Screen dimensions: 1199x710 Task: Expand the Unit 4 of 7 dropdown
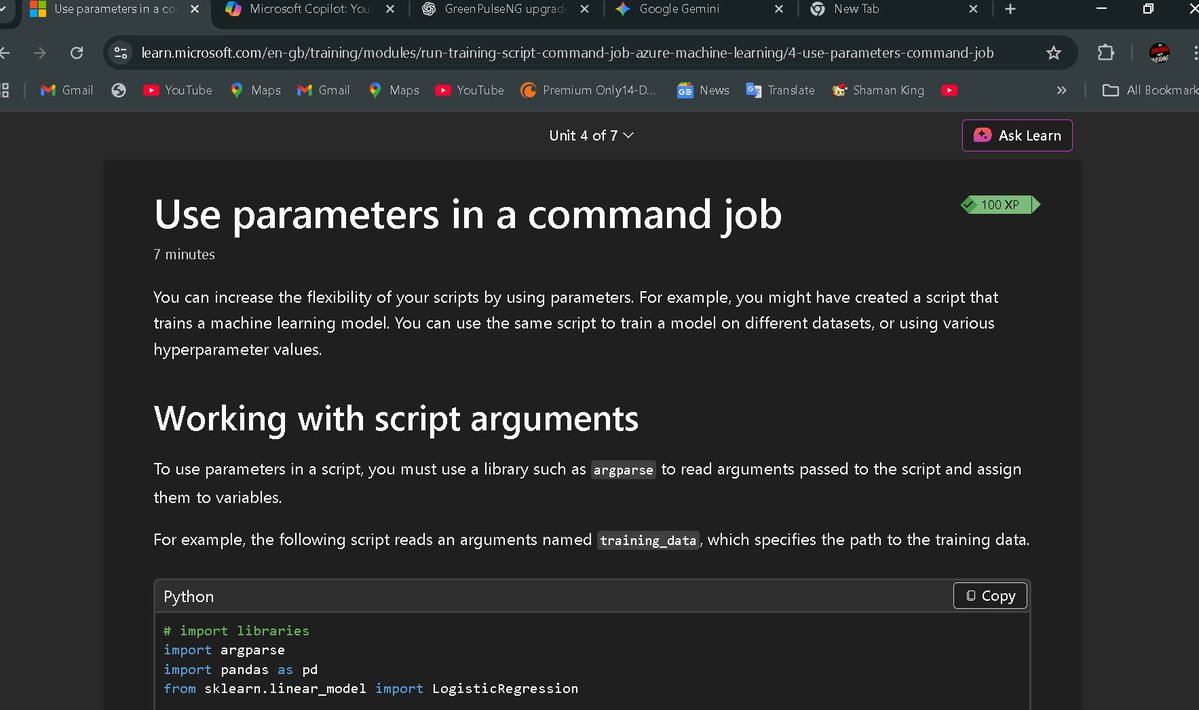591,135
